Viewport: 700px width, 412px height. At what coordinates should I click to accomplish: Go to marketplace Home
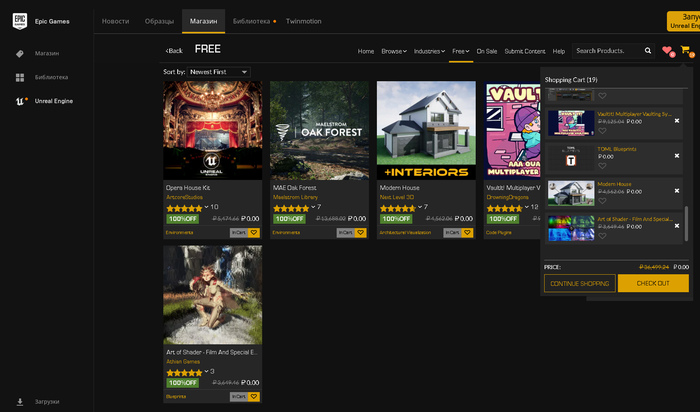[366, 51]
